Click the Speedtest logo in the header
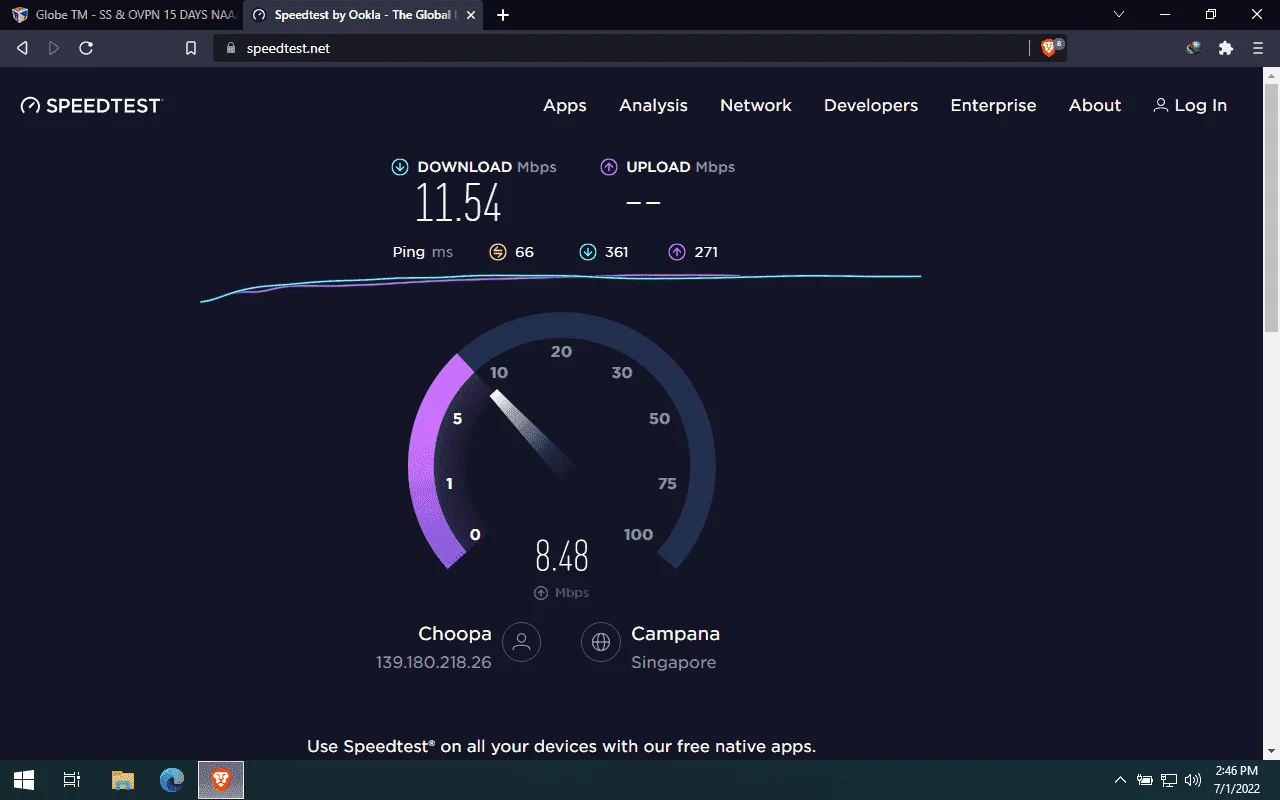Image resolution: width=1280 pixels, height=800 pixels. pyautogui.click(x=91, y=105)
